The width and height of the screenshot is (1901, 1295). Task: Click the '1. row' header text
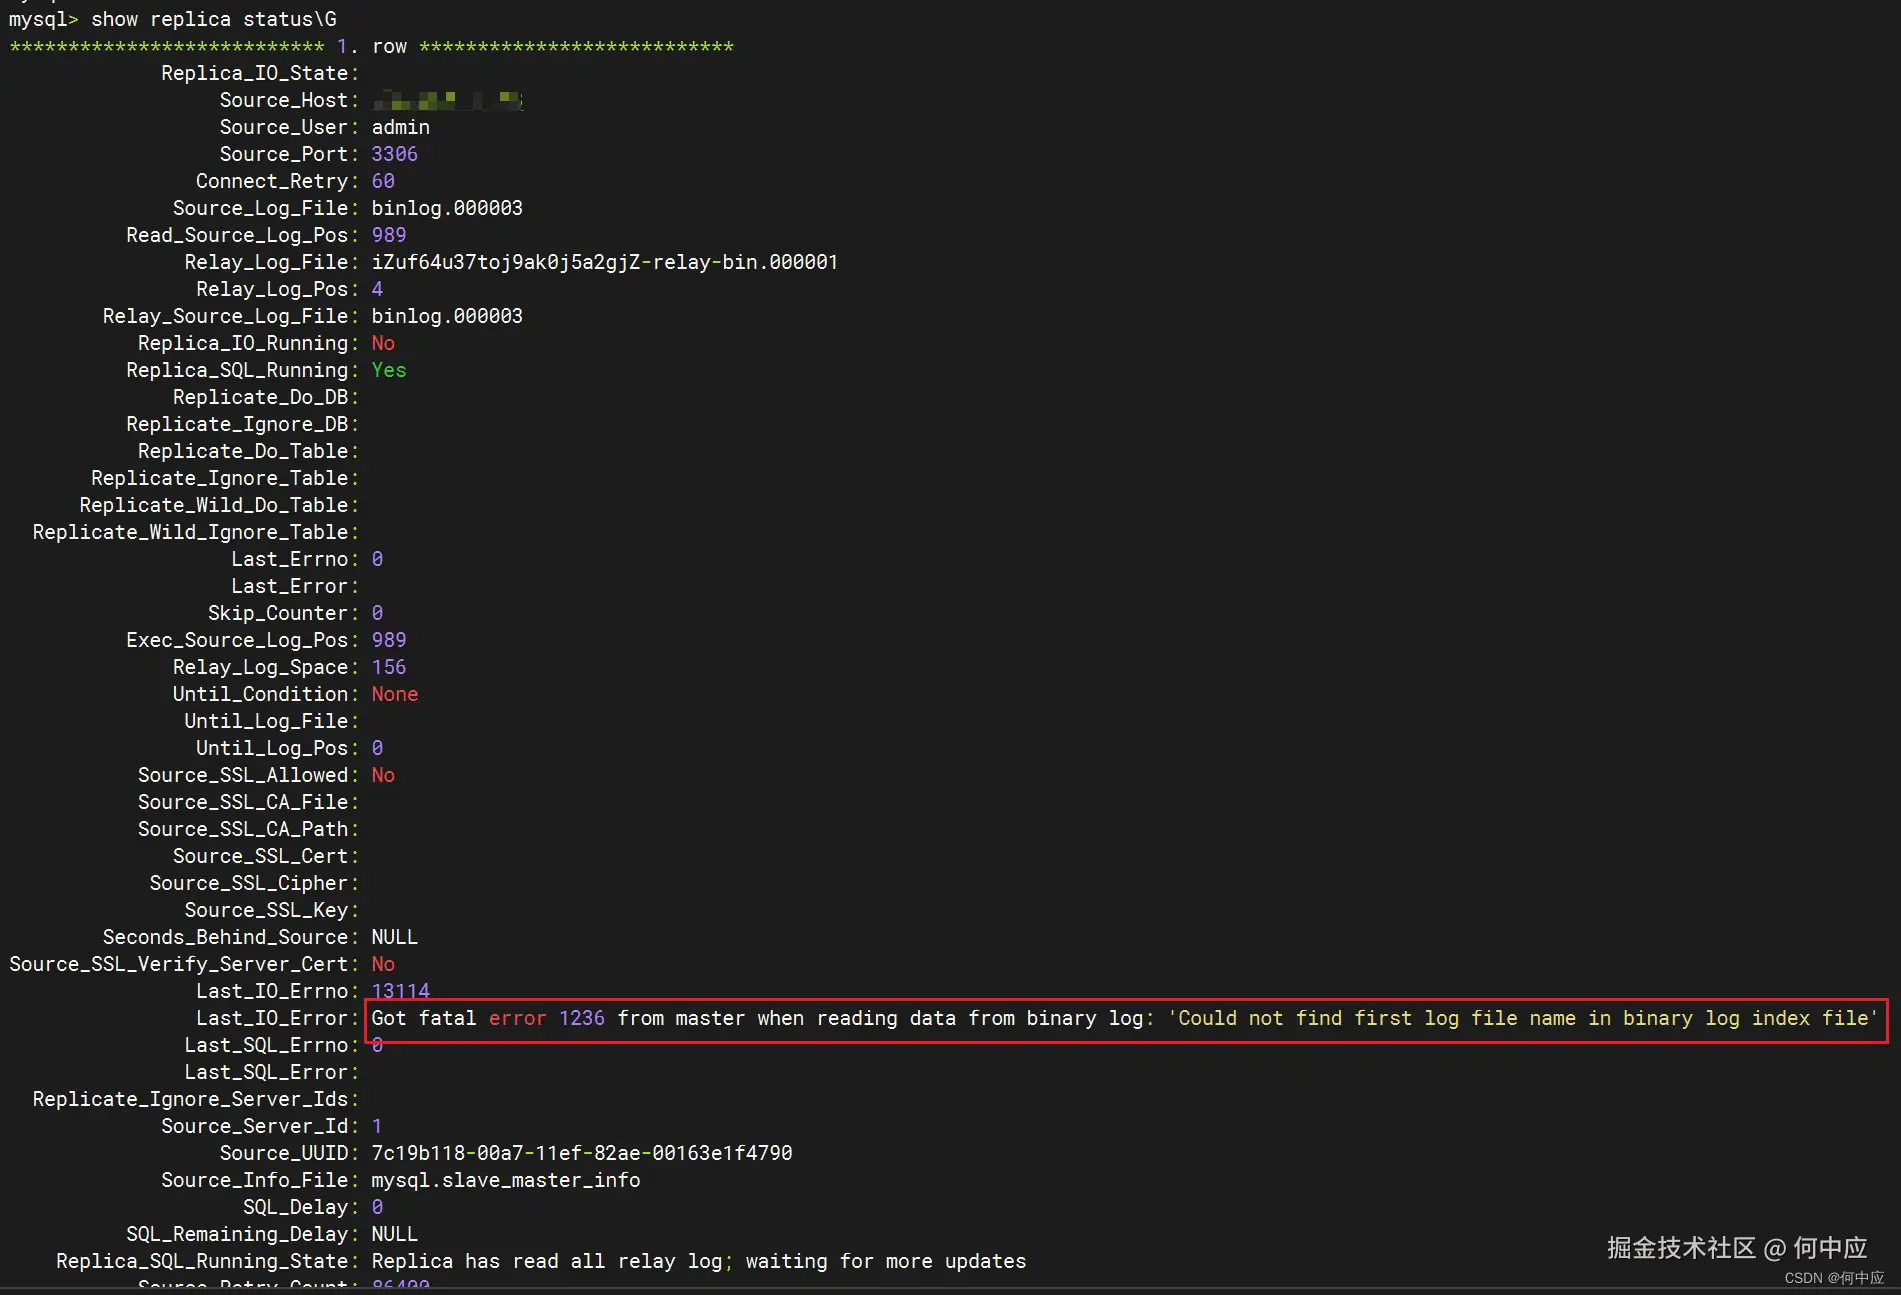click(372, 46)
